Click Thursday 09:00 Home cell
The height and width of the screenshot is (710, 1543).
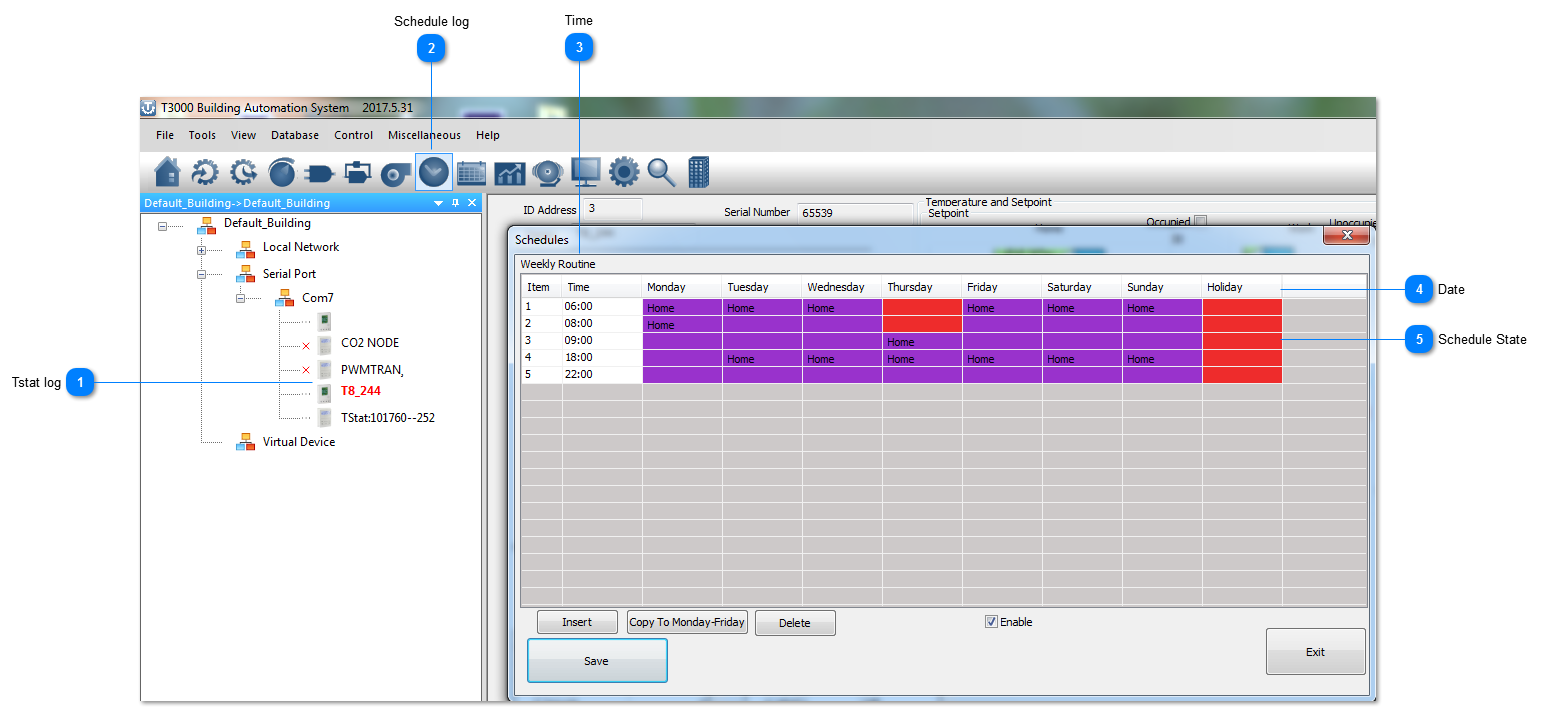point(922,342)
